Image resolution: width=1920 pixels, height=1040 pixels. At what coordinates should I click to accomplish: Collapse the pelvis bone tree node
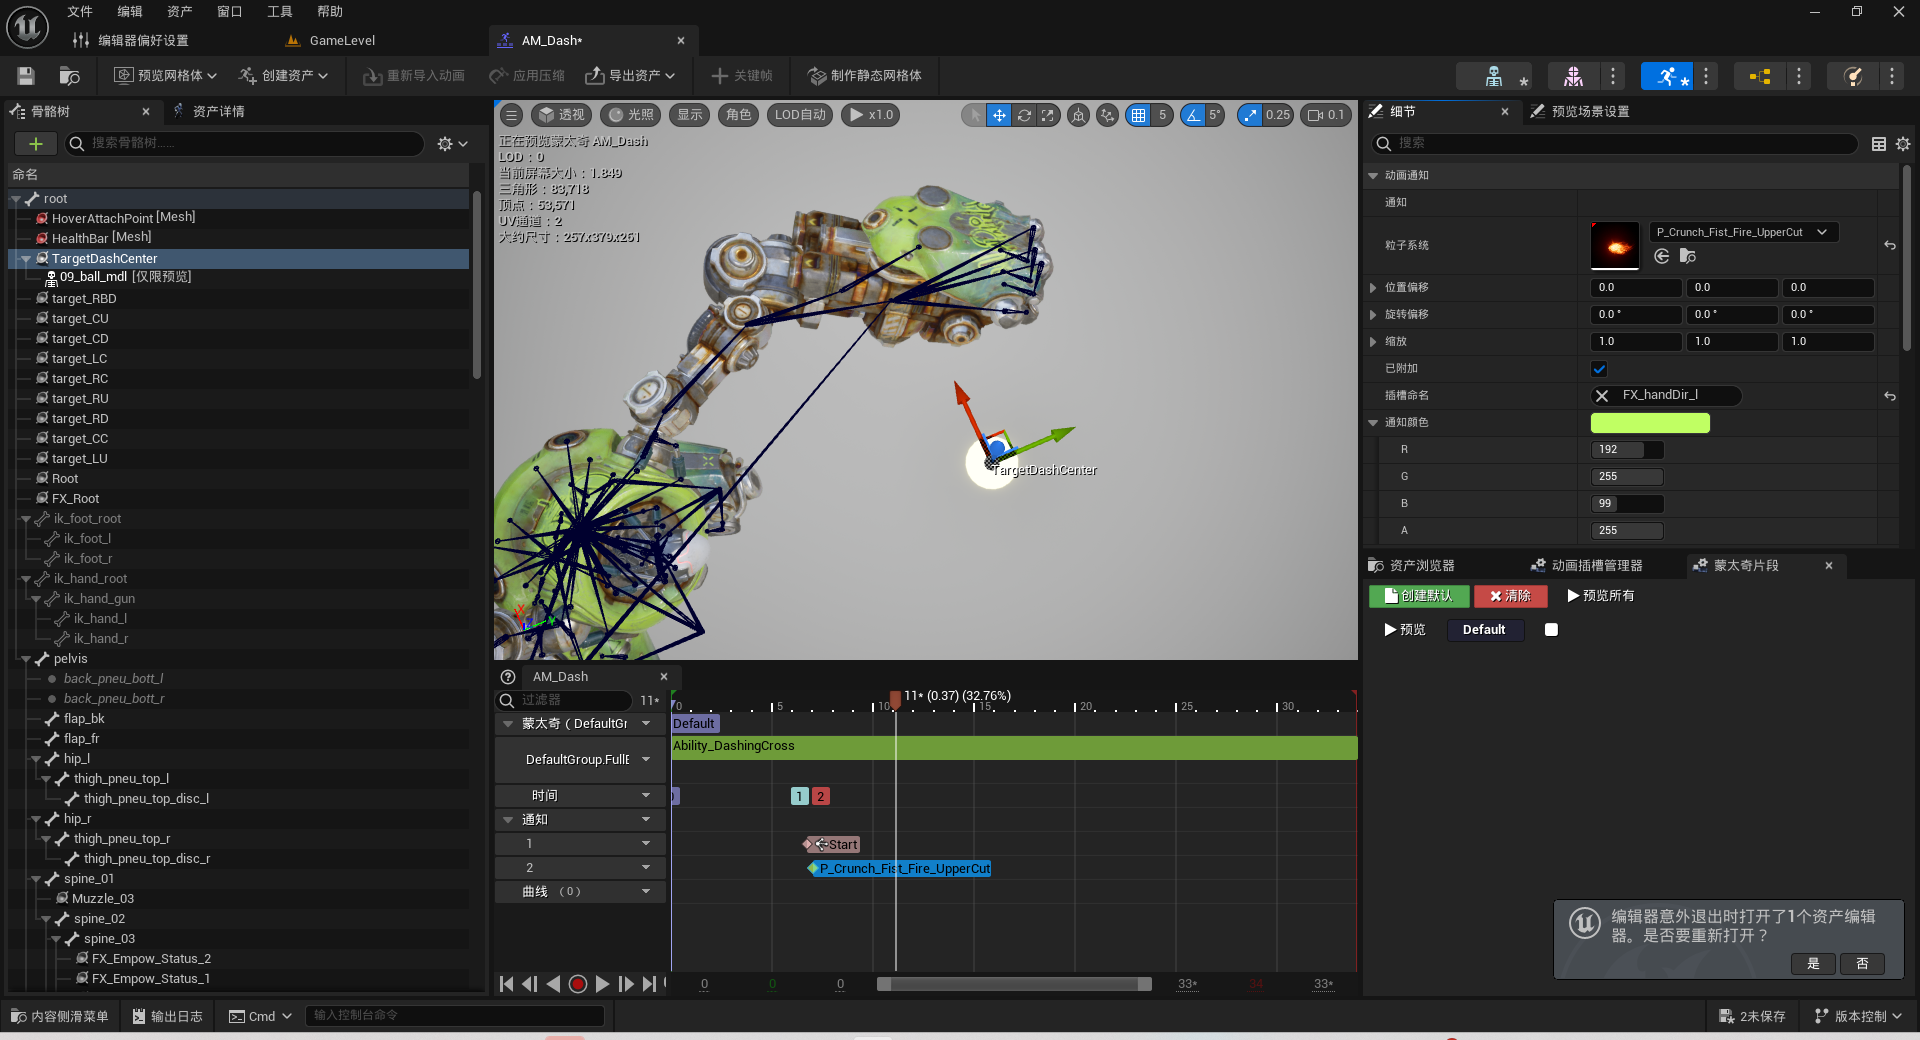(26, 659)
